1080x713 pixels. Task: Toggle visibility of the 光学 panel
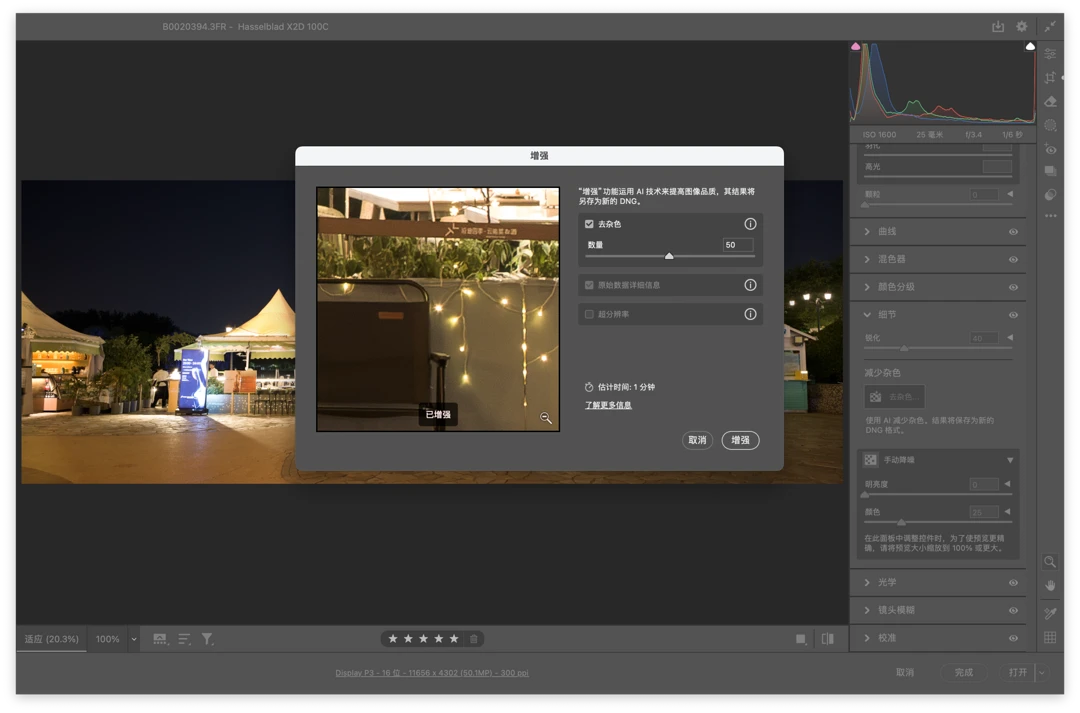click(x=1013, y=583)
